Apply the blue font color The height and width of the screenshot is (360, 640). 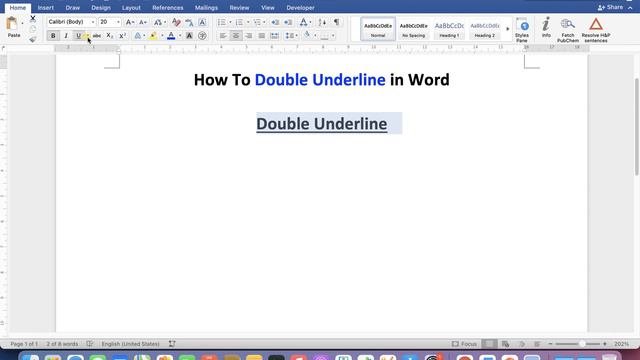pos(171,36)
